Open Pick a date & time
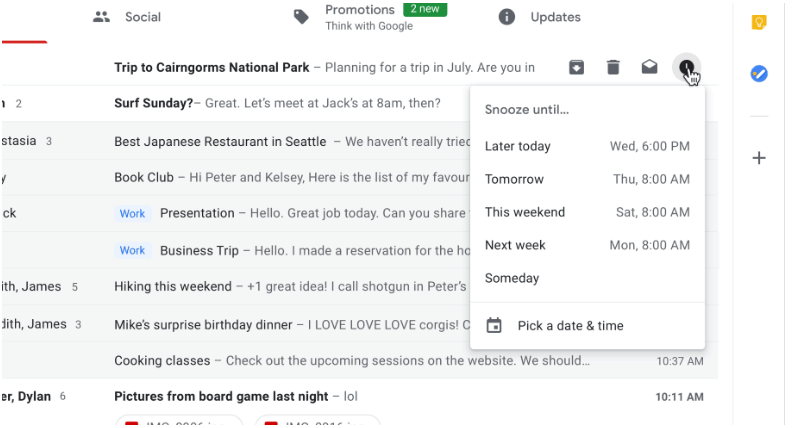 [x=587, y=325]
